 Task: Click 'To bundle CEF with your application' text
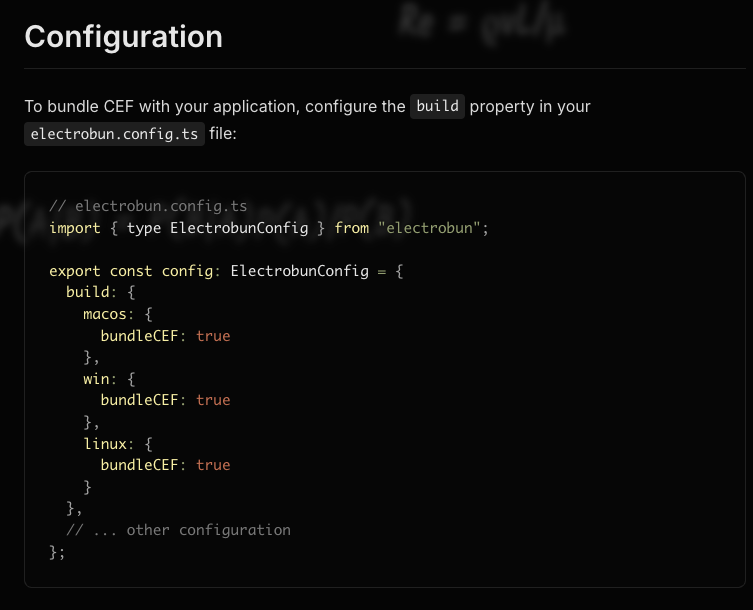[162, 107]
